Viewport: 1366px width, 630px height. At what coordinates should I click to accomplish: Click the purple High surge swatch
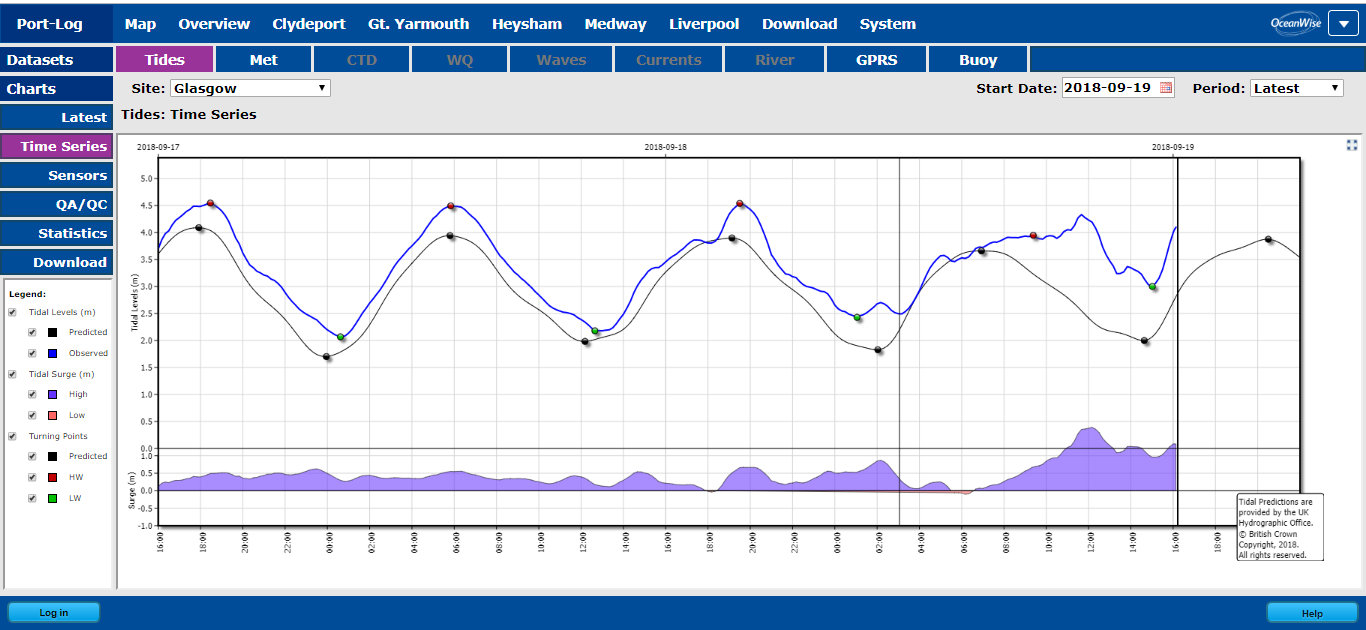[53, 394]
